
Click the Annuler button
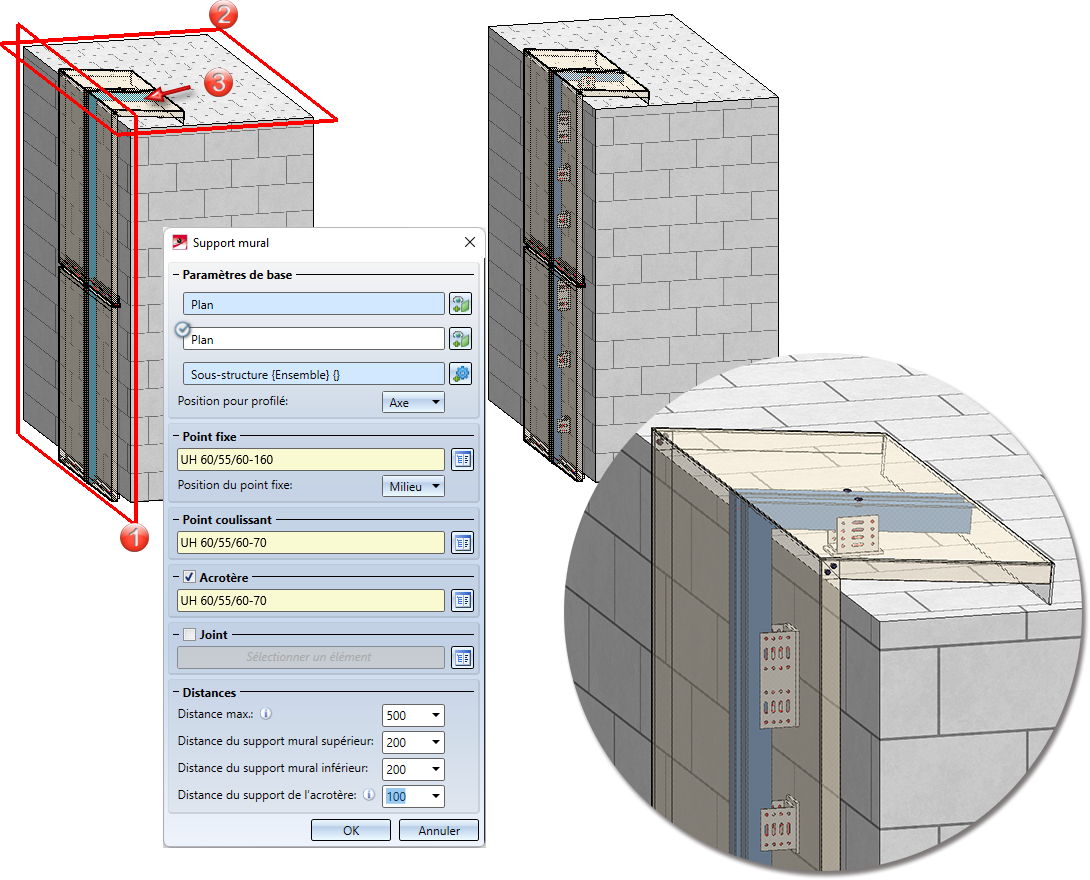point(439,830)
